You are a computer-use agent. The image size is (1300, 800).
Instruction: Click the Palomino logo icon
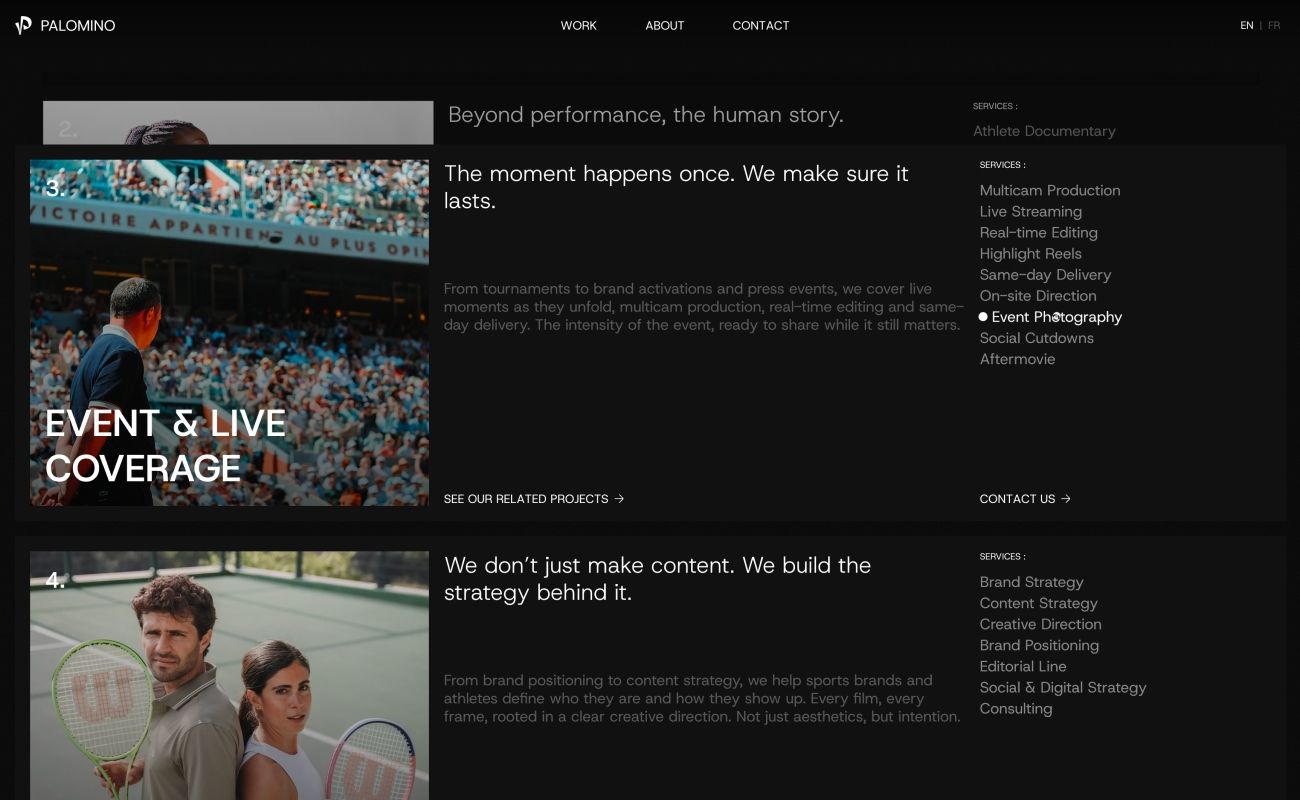click(x=23, y=25)
